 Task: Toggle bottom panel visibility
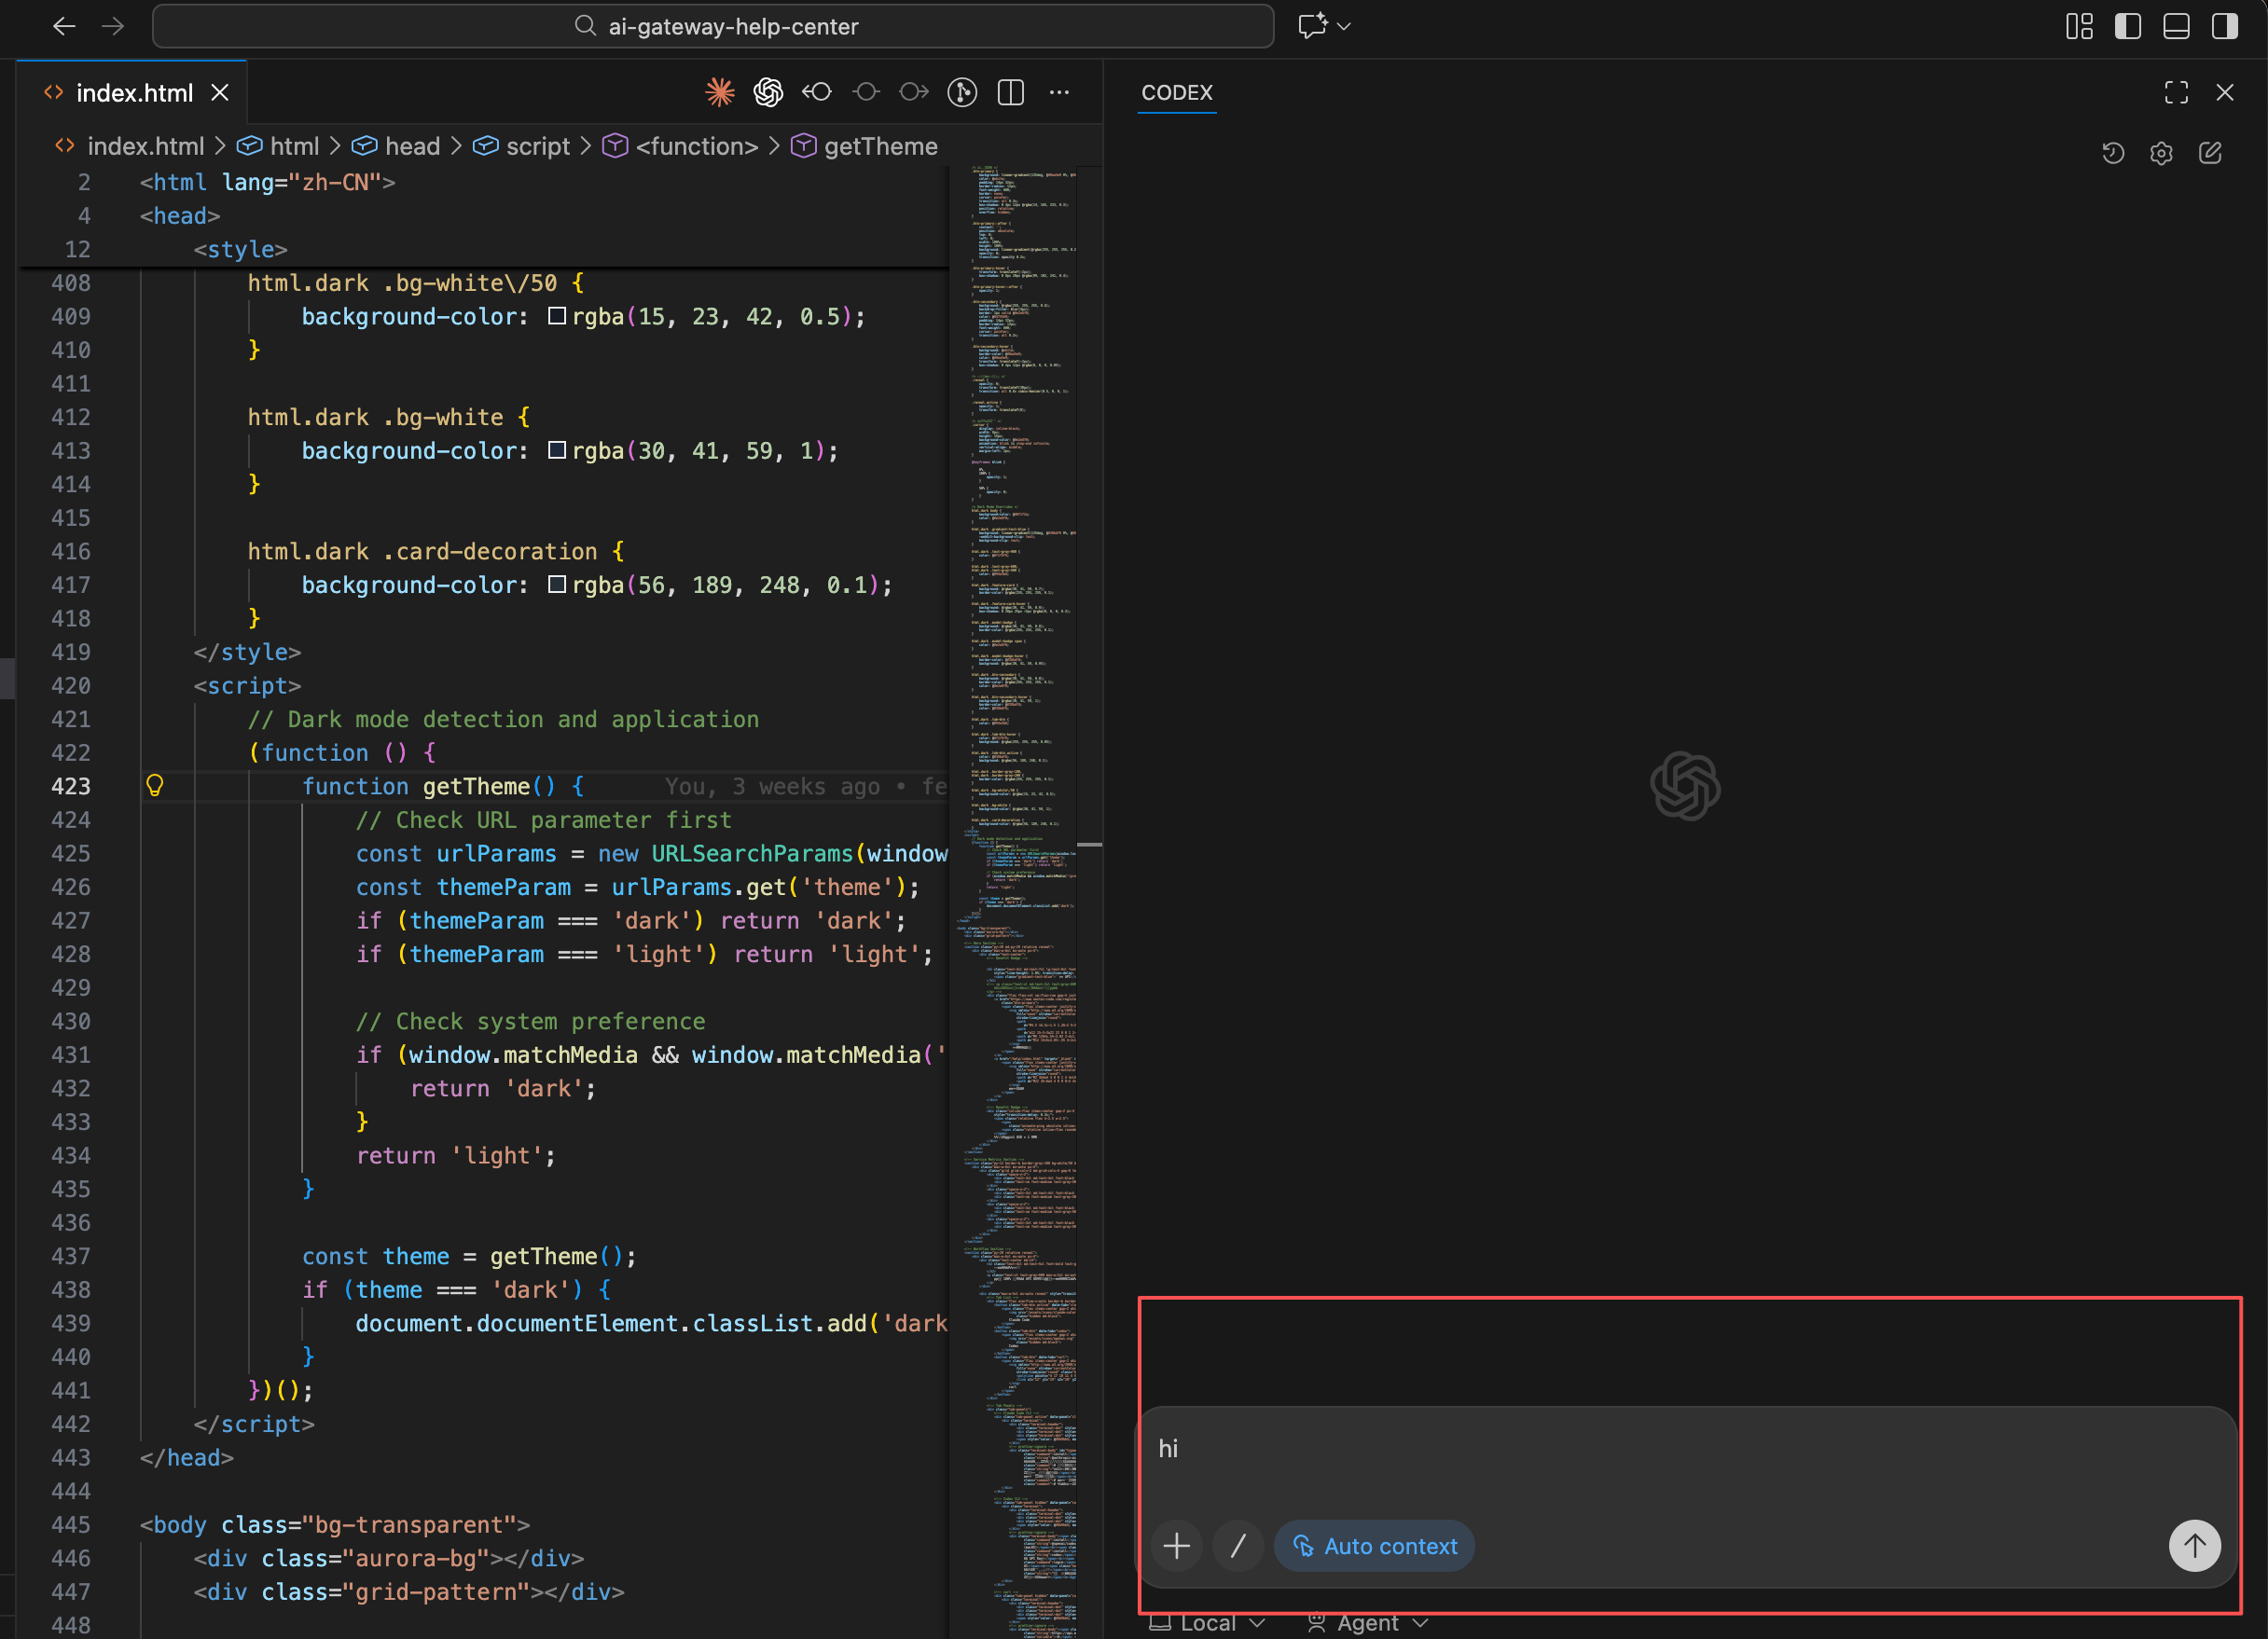(2176, 26)
